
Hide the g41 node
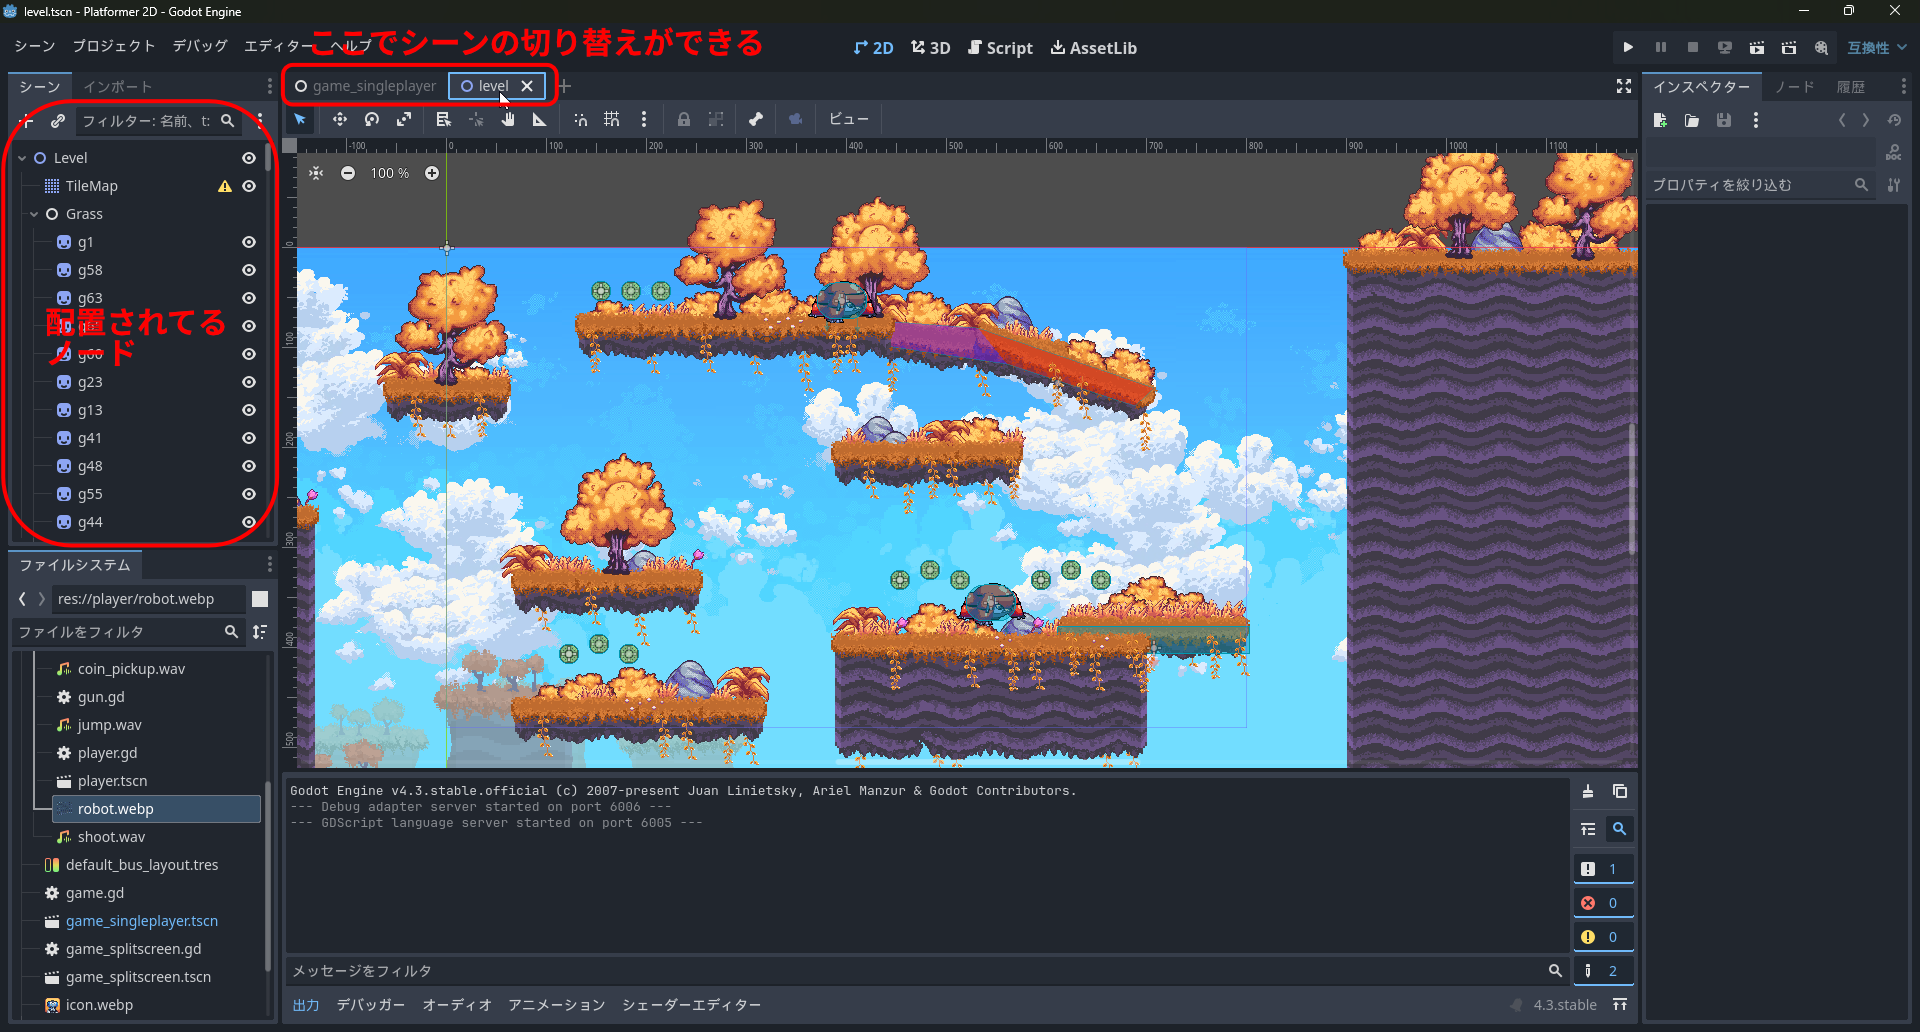pyautogui.click(x=249, y=438)
